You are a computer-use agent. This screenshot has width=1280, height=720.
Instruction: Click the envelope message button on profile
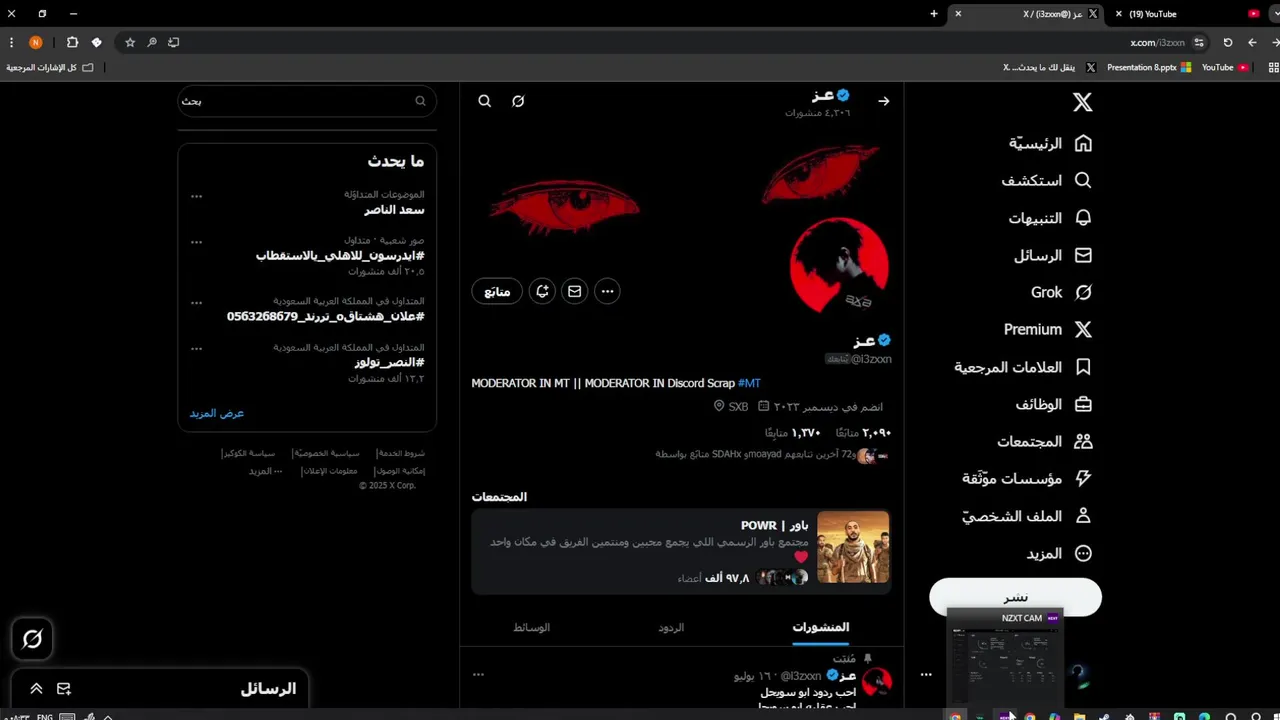(574, 291)
